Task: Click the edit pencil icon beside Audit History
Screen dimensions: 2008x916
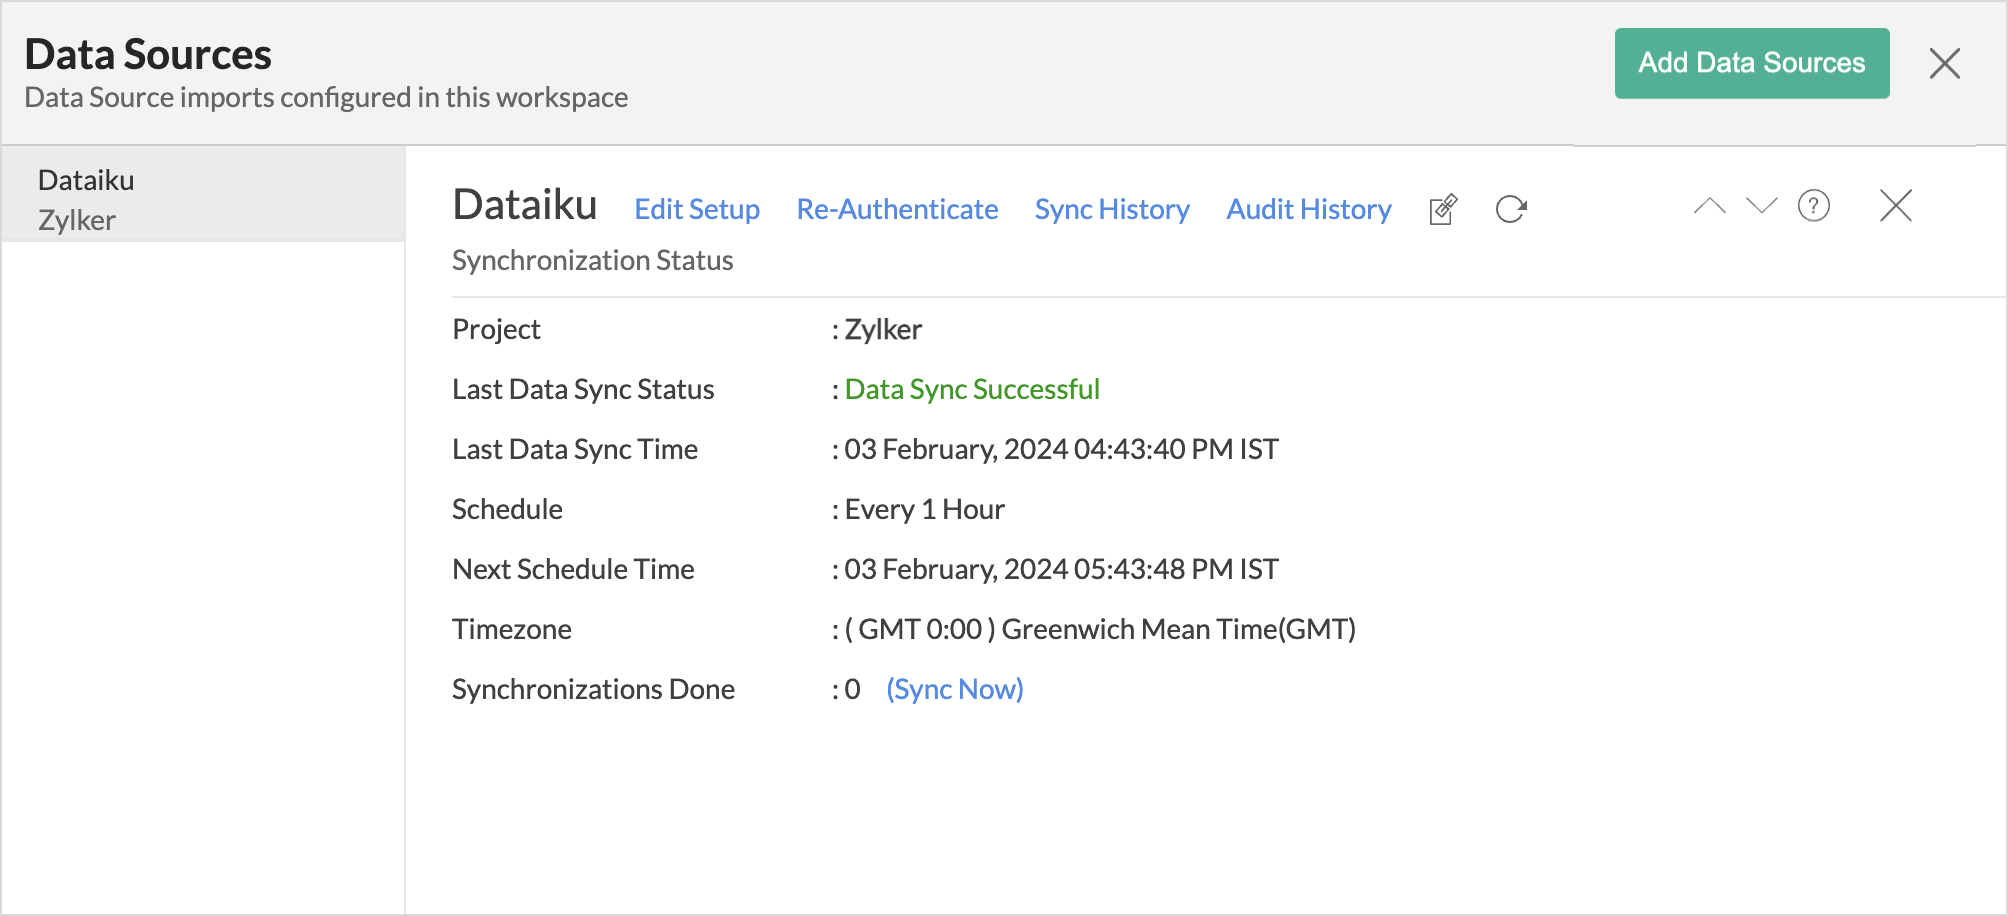Action: (1443, 209)
